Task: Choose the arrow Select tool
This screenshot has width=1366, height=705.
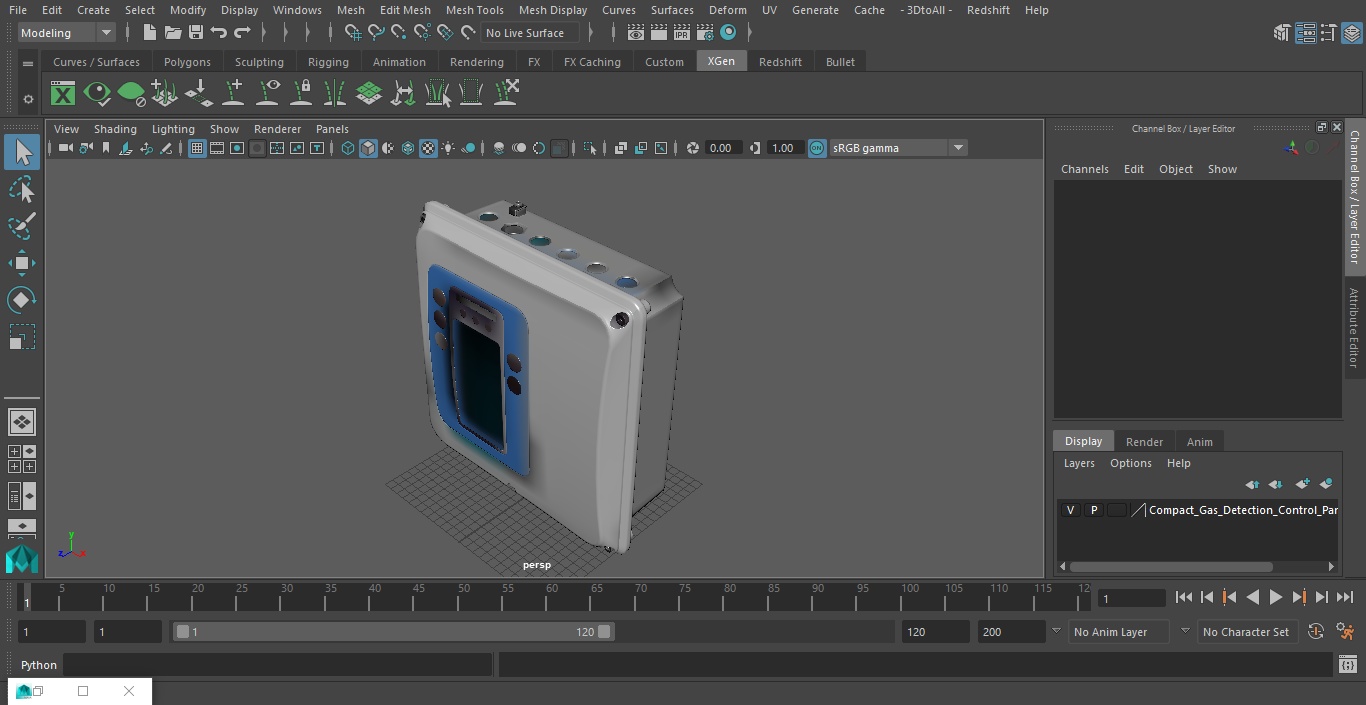Action: click(x=21, y=152)
